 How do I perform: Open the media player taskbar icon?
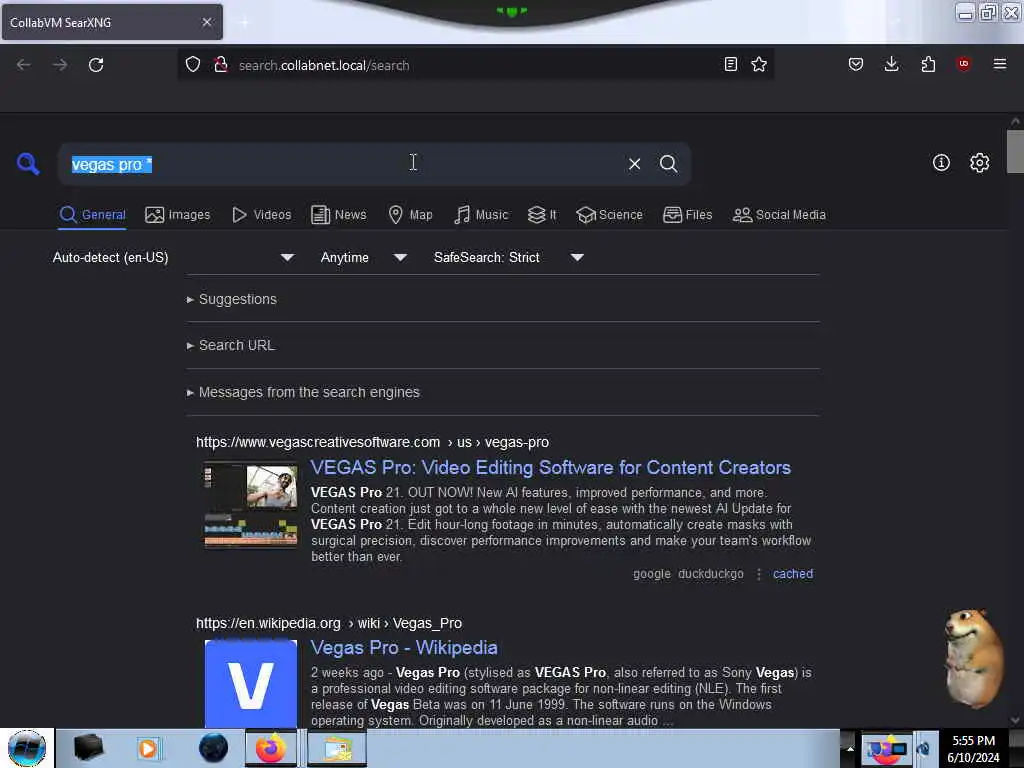click(x=148, y=748)
